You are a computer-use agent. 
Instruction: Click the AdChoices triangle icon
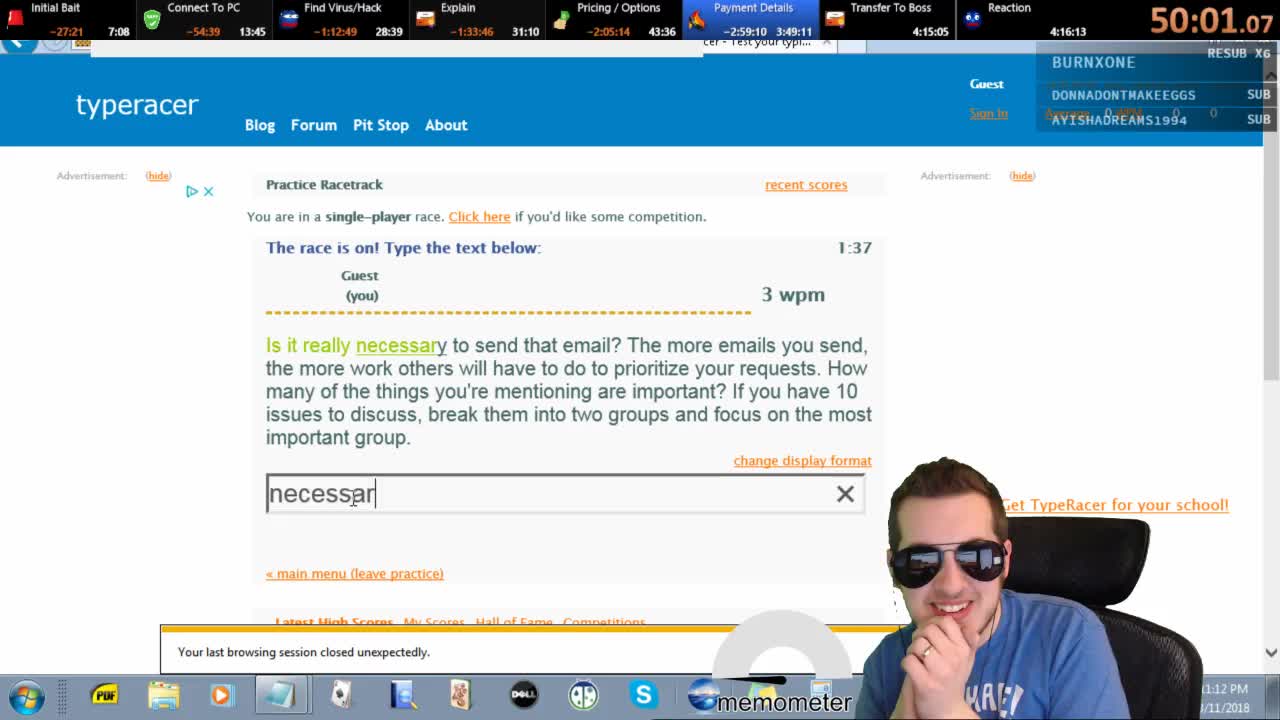point(191,191)
